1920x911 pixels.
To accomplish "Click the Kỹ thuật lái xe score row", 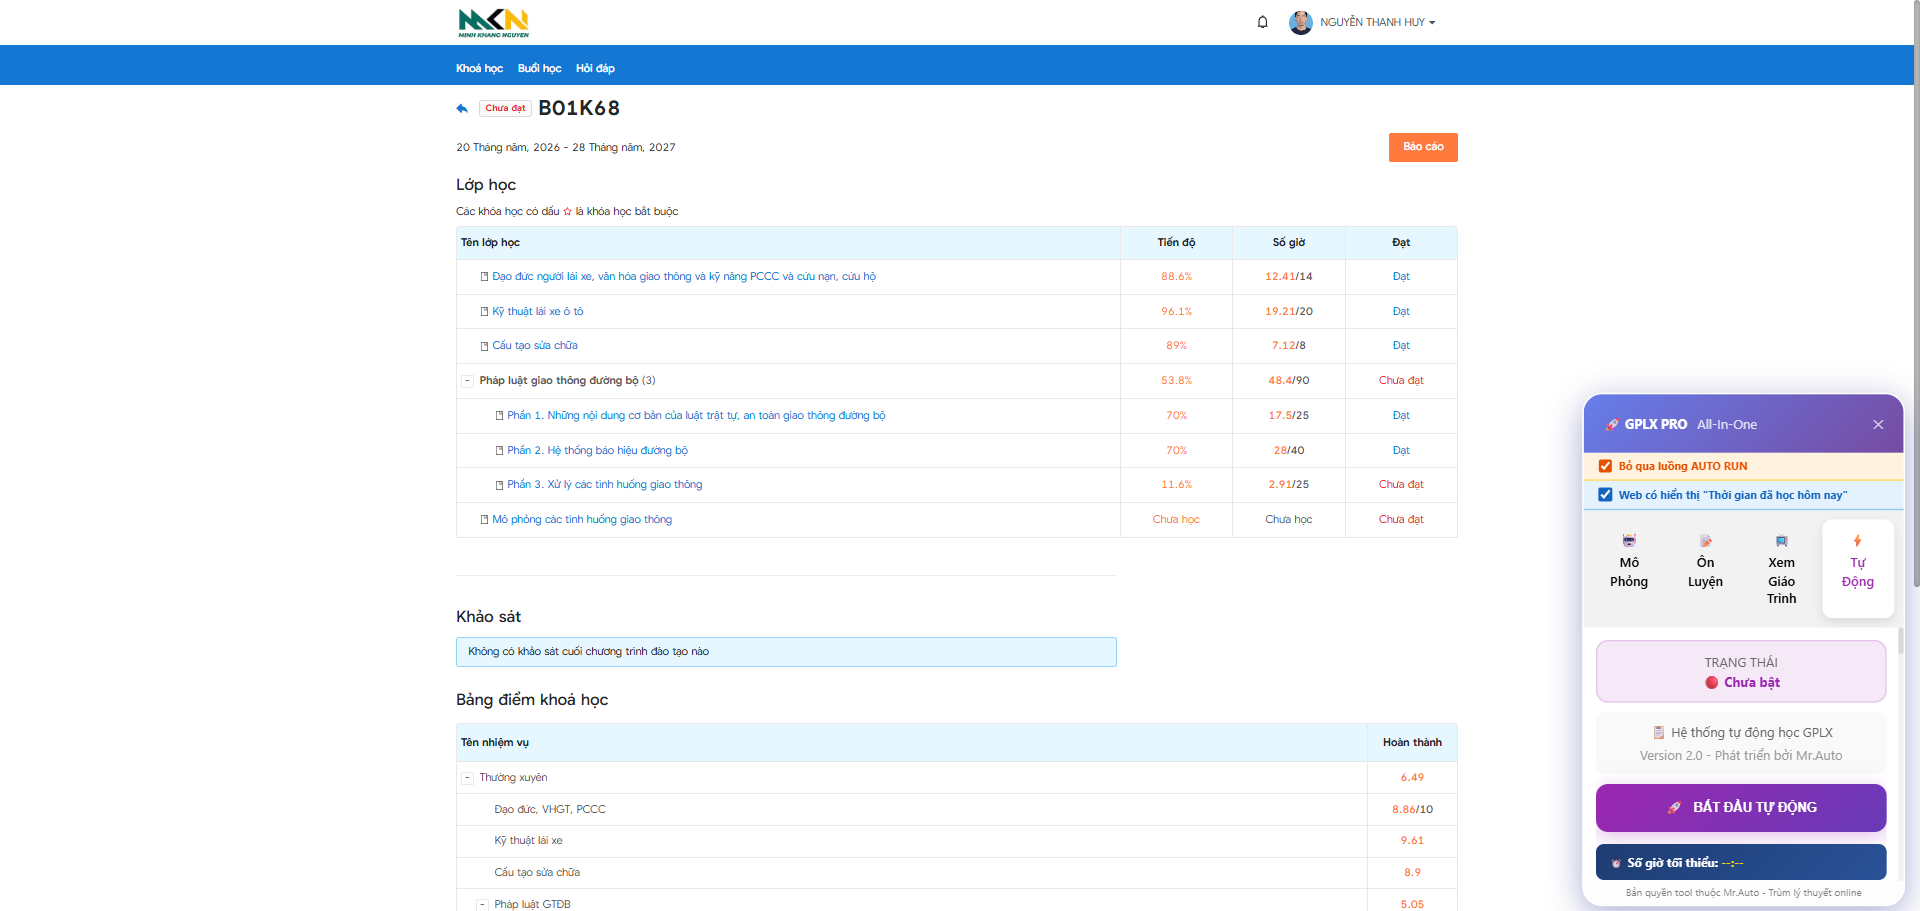I will coord(956,841).
